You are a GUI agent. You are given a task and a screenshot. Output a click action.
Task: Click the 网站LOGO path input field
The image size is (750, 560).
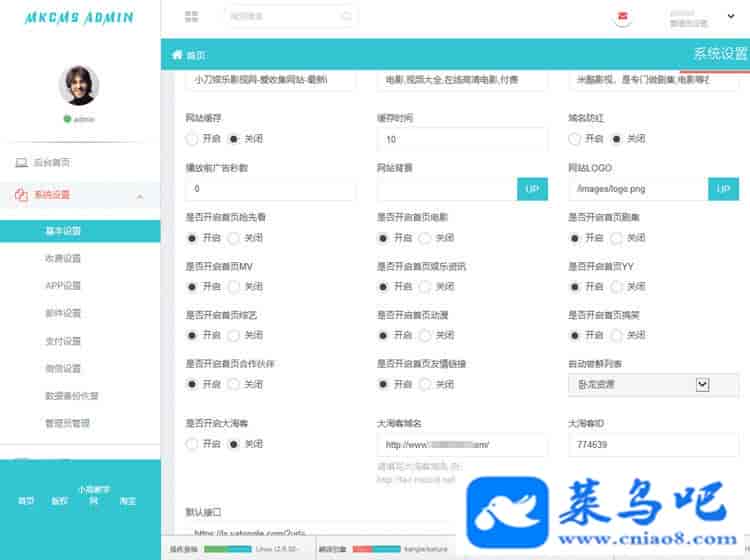(x=638, y=189)
